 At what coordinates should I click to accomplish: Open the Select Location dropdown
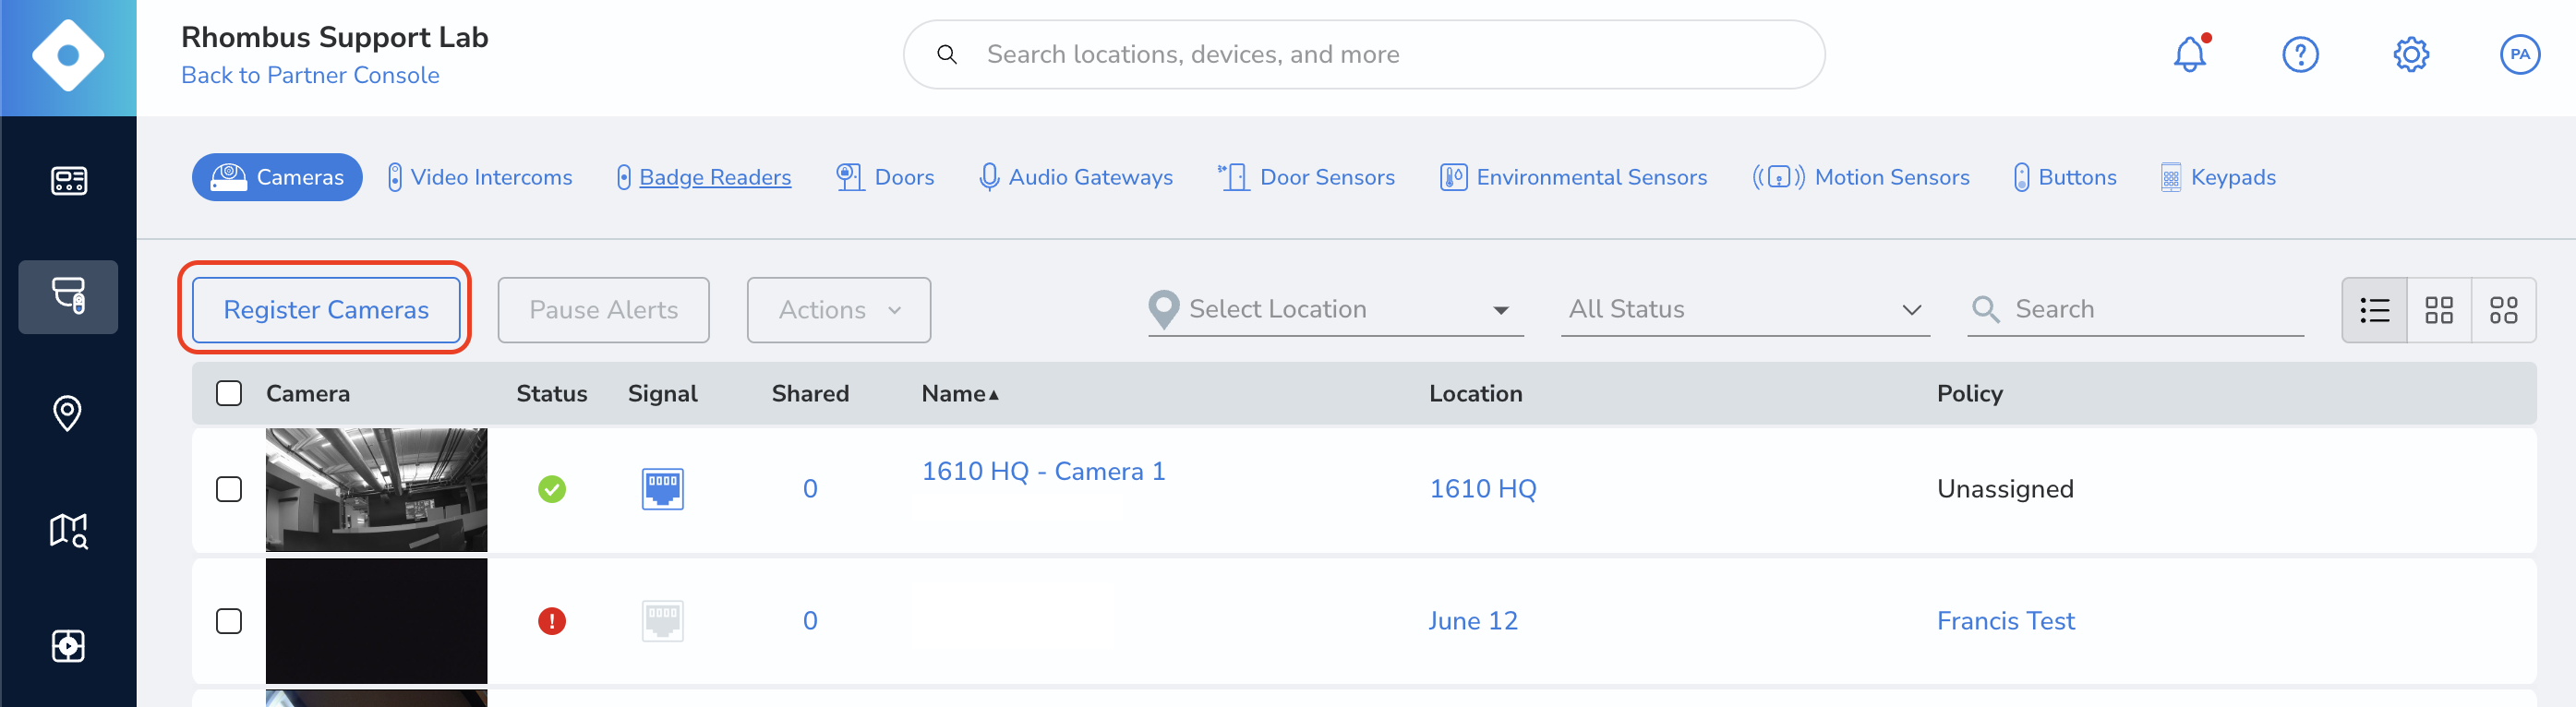point(1336,309)
